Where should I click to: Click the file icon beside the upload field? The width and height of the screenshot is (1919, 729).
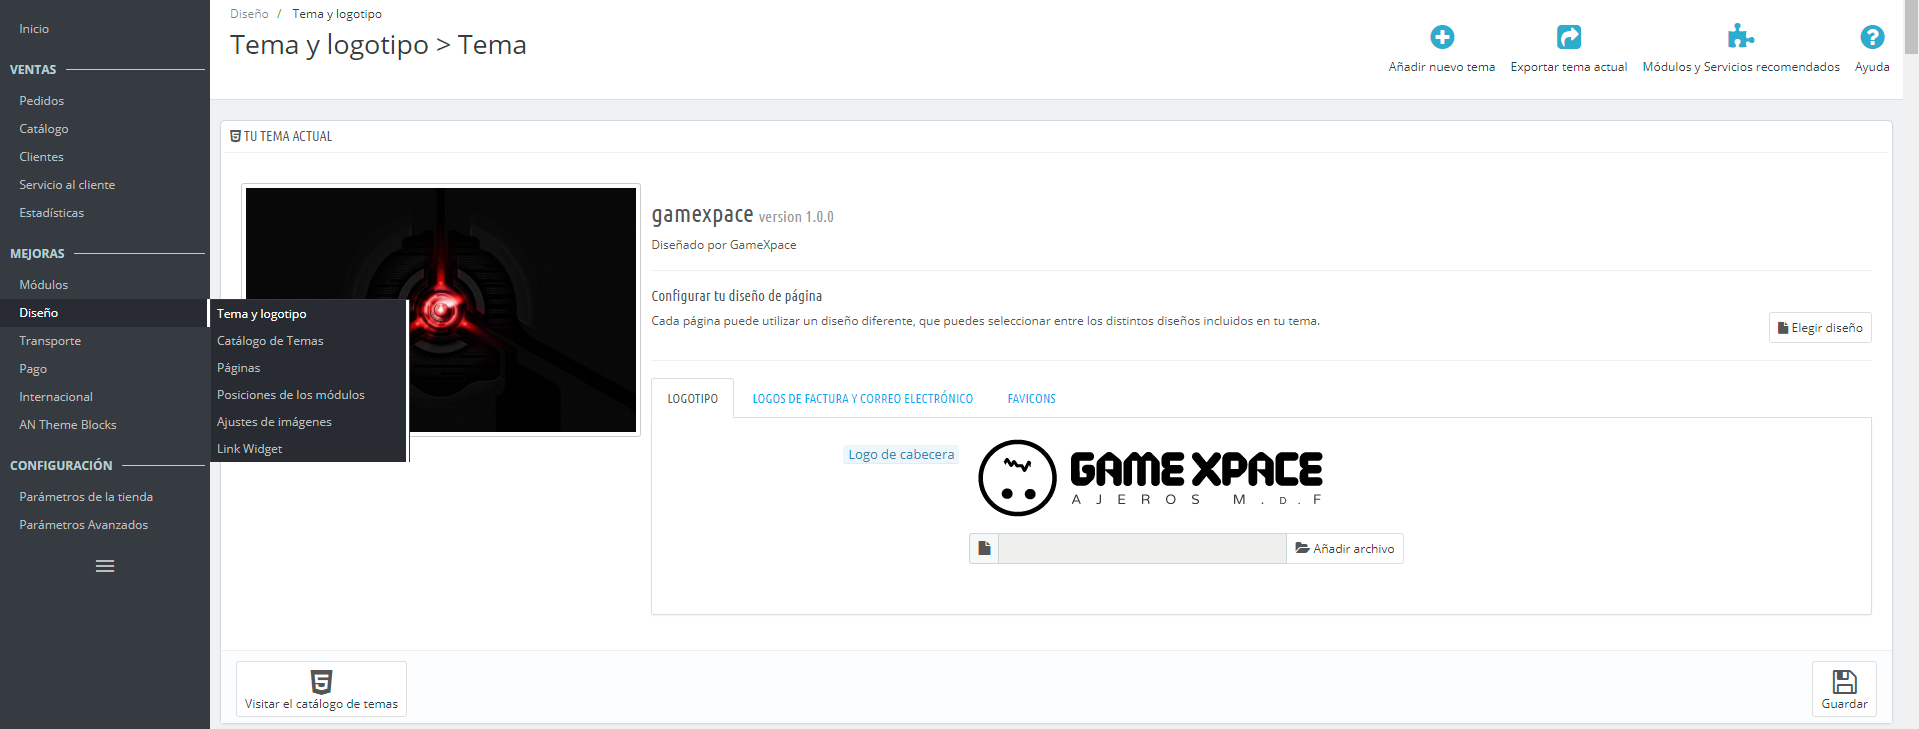[984, 548]
